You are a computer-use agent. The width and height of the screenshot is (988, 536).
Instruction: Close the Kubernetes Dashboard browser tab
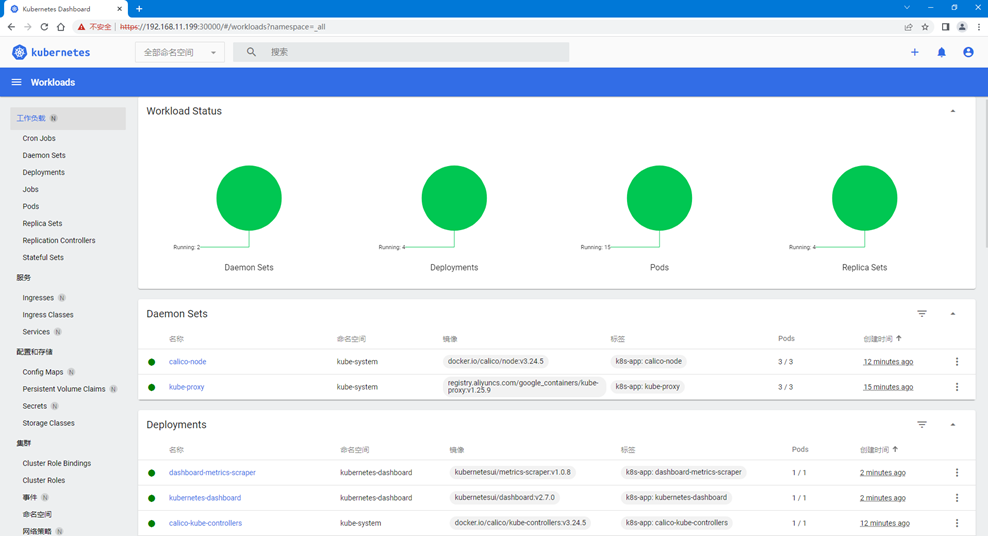pyautogui.click(x=119, y=9)
